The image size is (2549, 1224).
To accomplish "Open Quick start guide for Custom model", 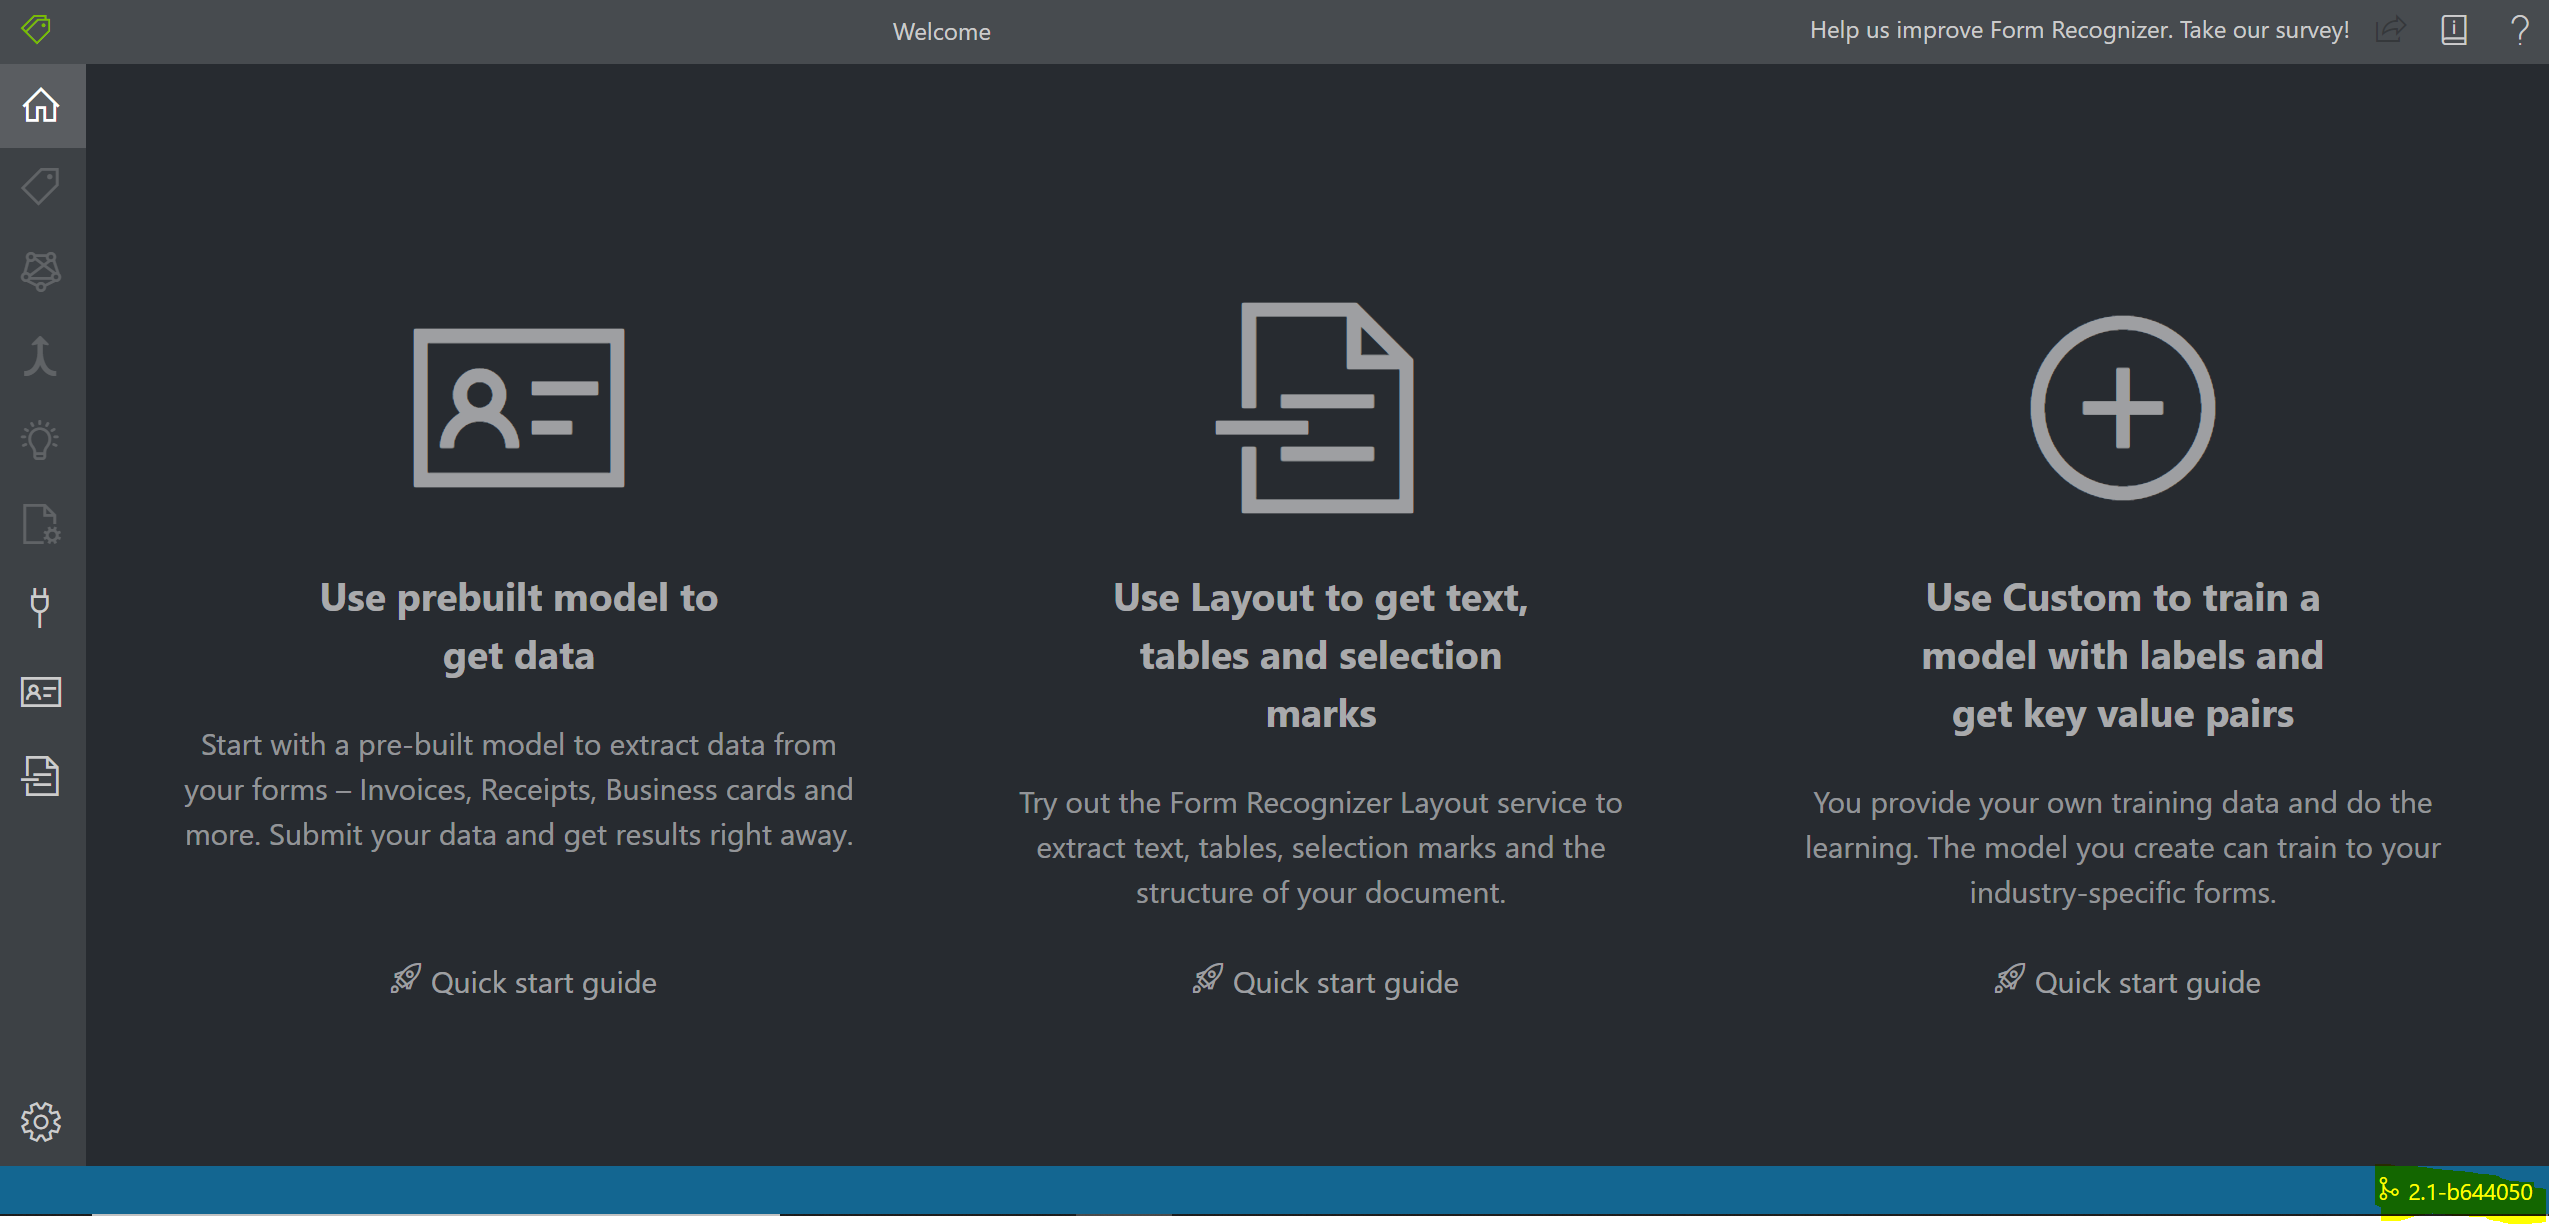I will pyautogui.click(x=2127, y=982).
